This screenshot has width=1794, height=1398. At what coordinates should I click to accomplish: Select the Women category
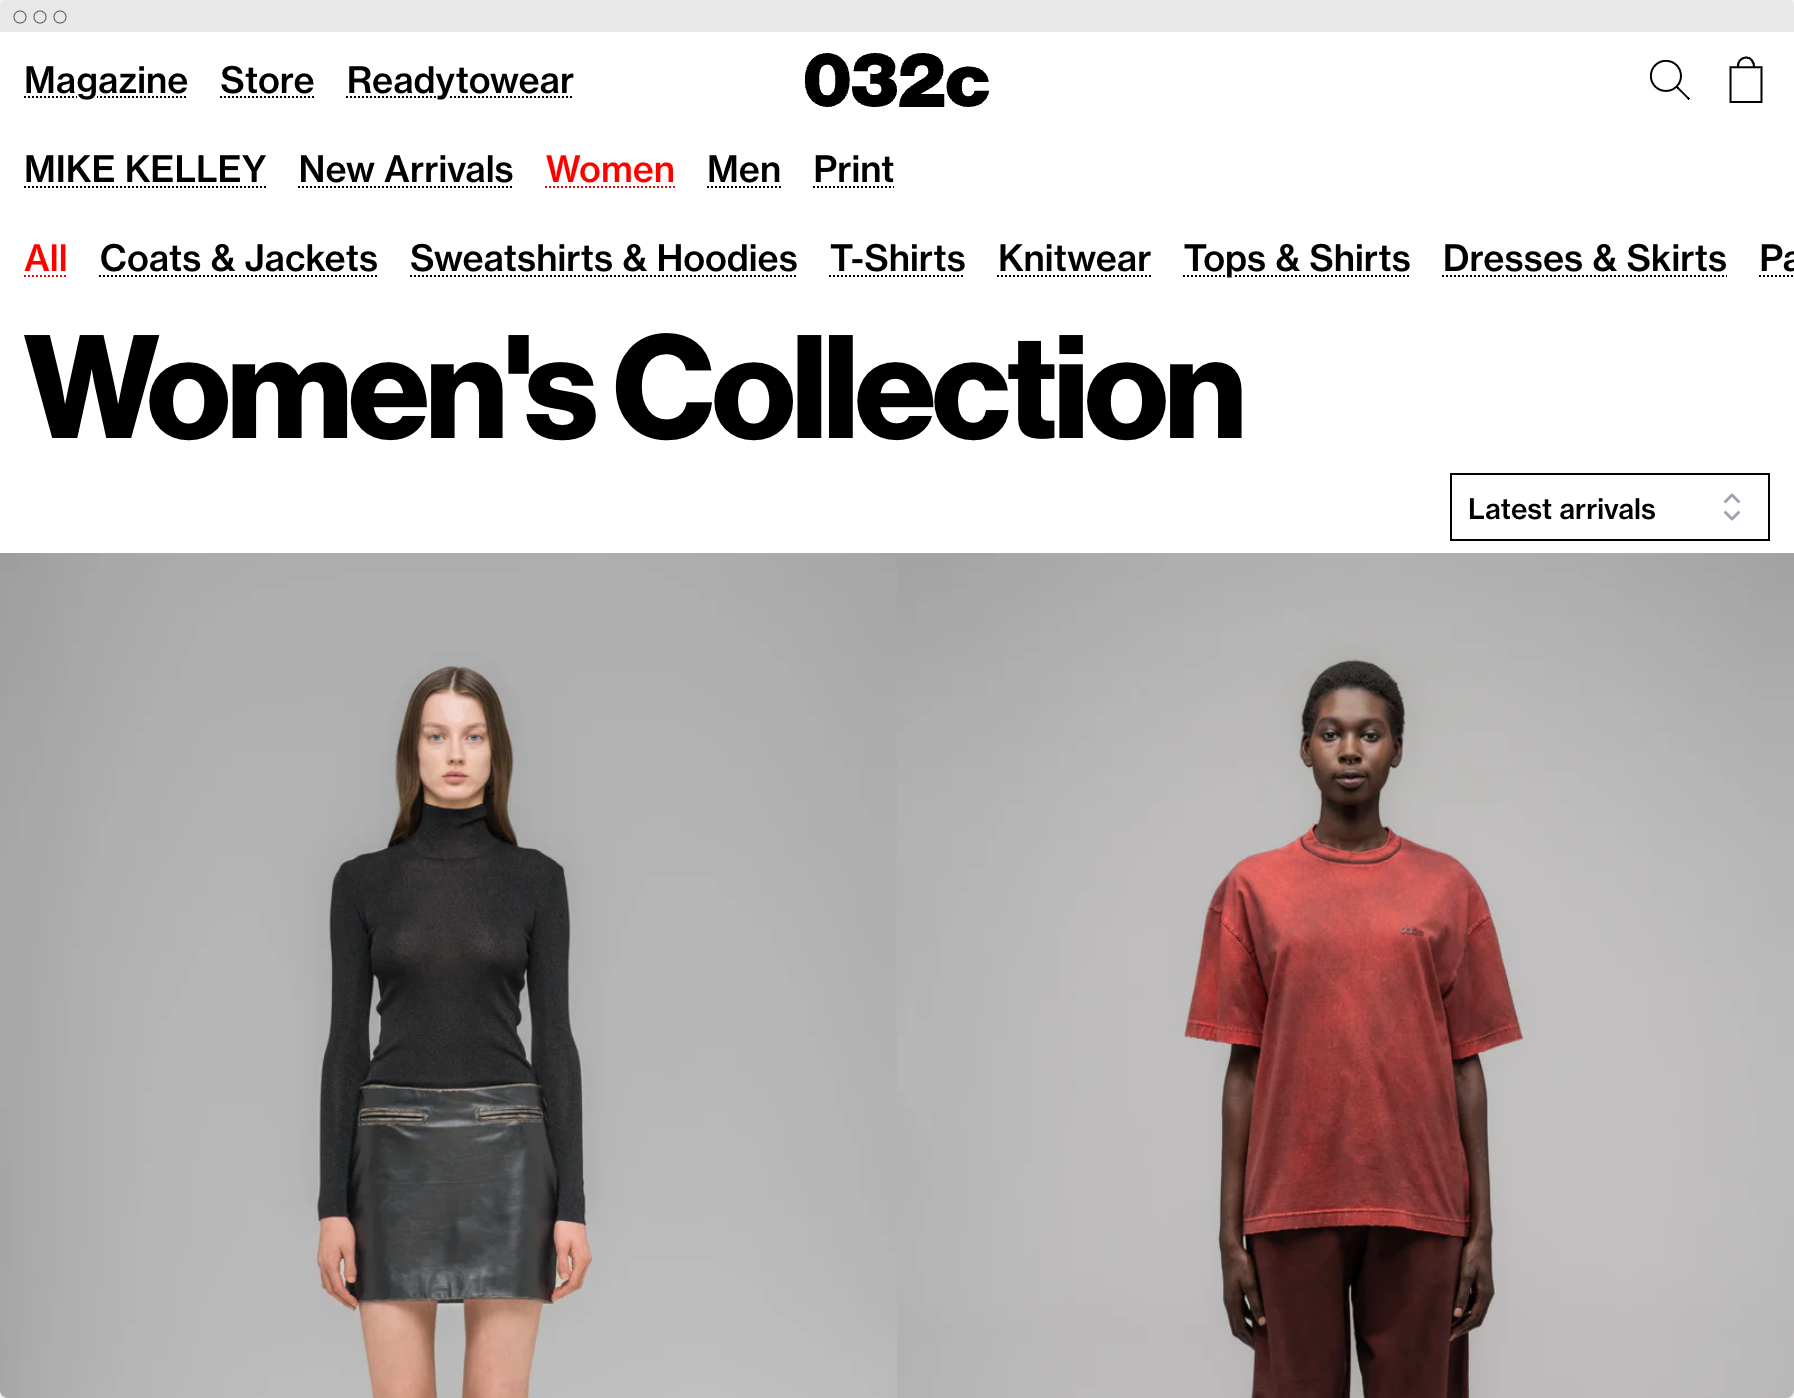610,170
